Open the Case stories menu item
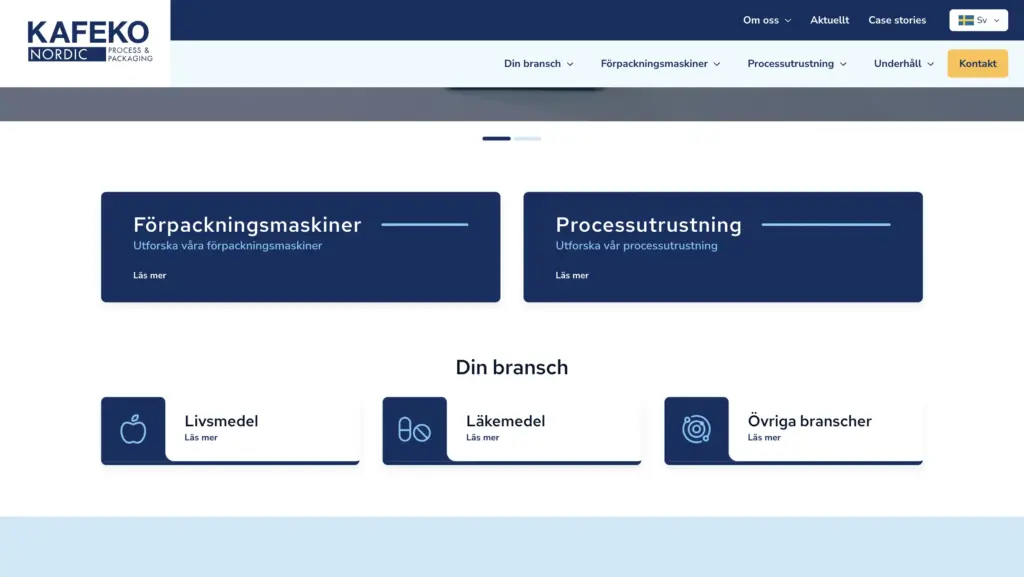Screen dimensions: 1024x577 click(897, 20)
